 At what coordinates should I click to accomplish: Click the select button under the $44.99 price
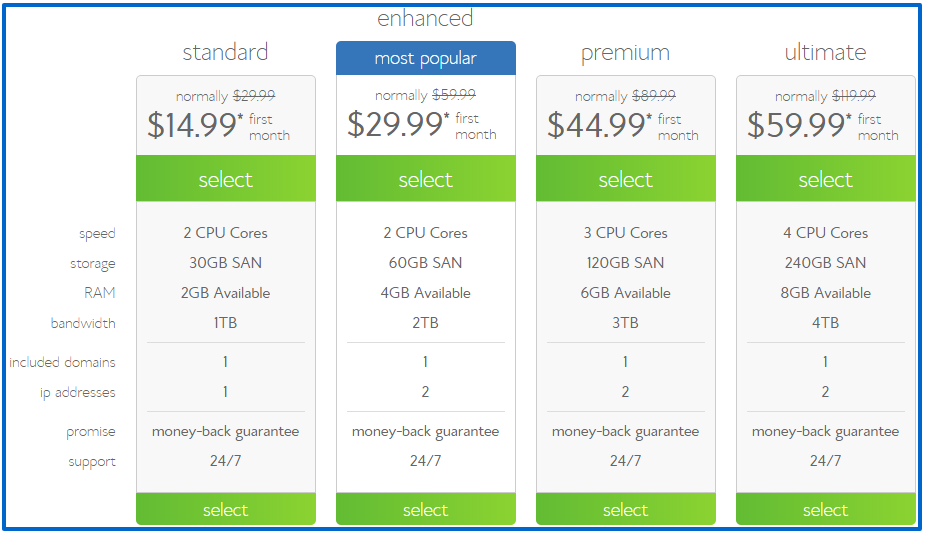[626, 179]
